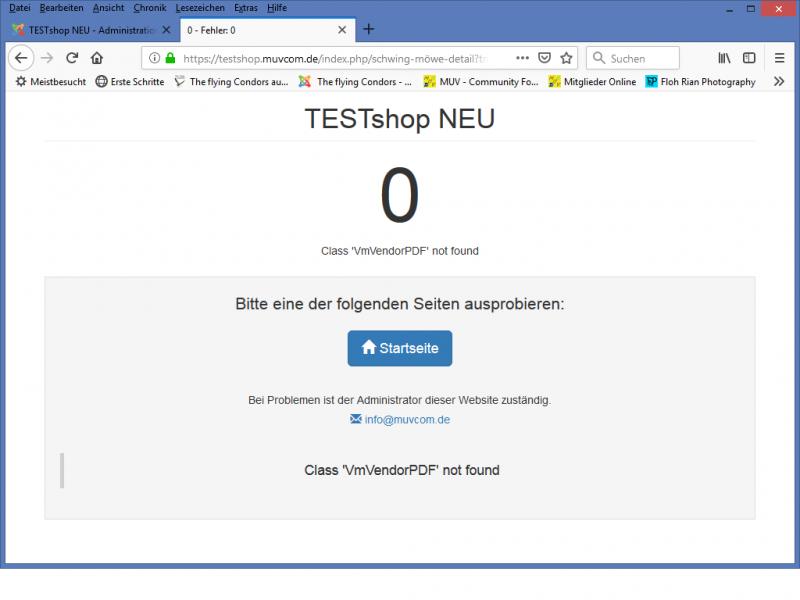Show site information via the info icon
800x600 pixels.
(x=154, y=58)
